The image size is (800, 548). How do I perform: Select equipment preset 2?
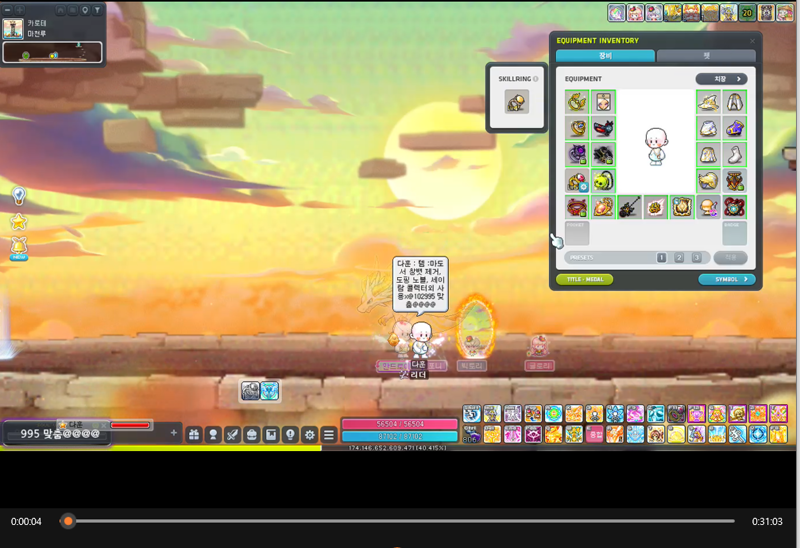679,258
